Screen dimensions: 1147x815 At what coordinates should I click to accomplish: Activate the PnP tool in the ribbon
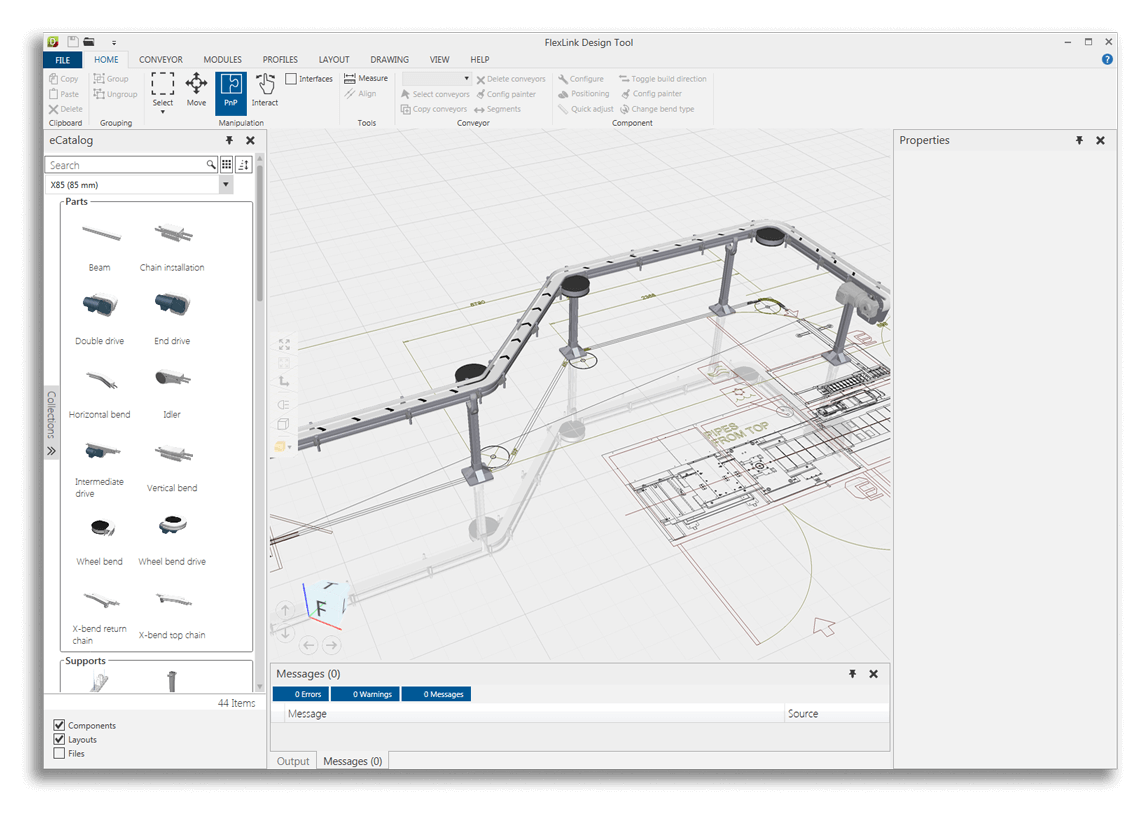(x=230, y=92)
